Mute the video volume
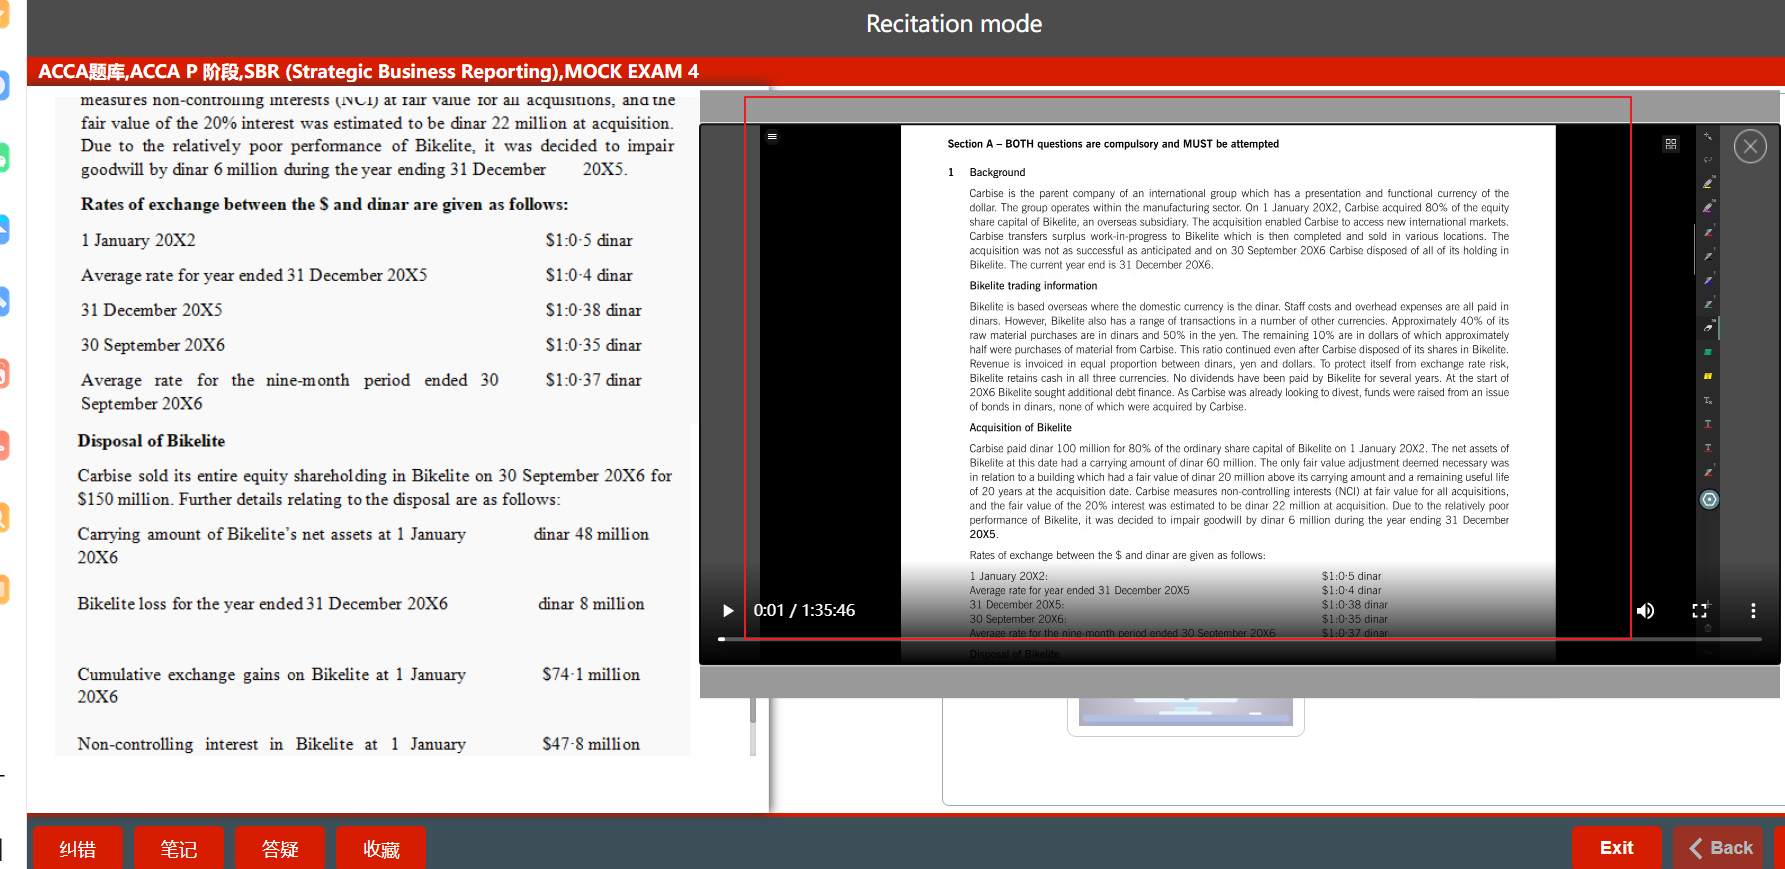This screenshot has height=869, width=1785. coord(1645,610)
